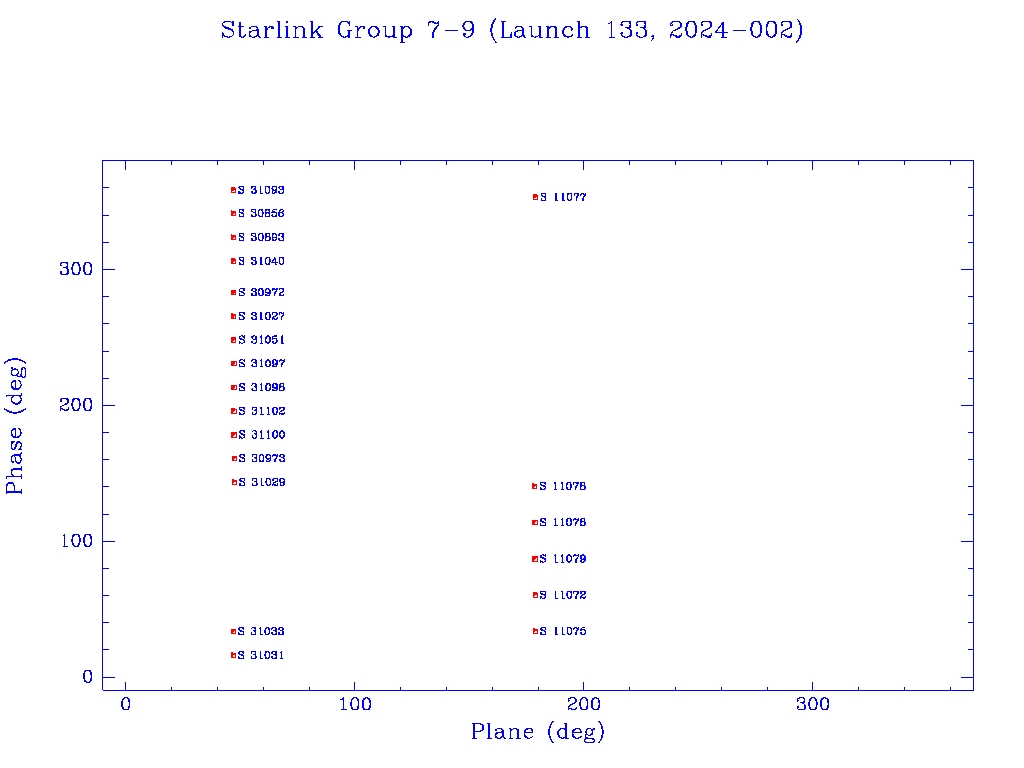Select the 'S 31102' satellite label

pos(262,411)
